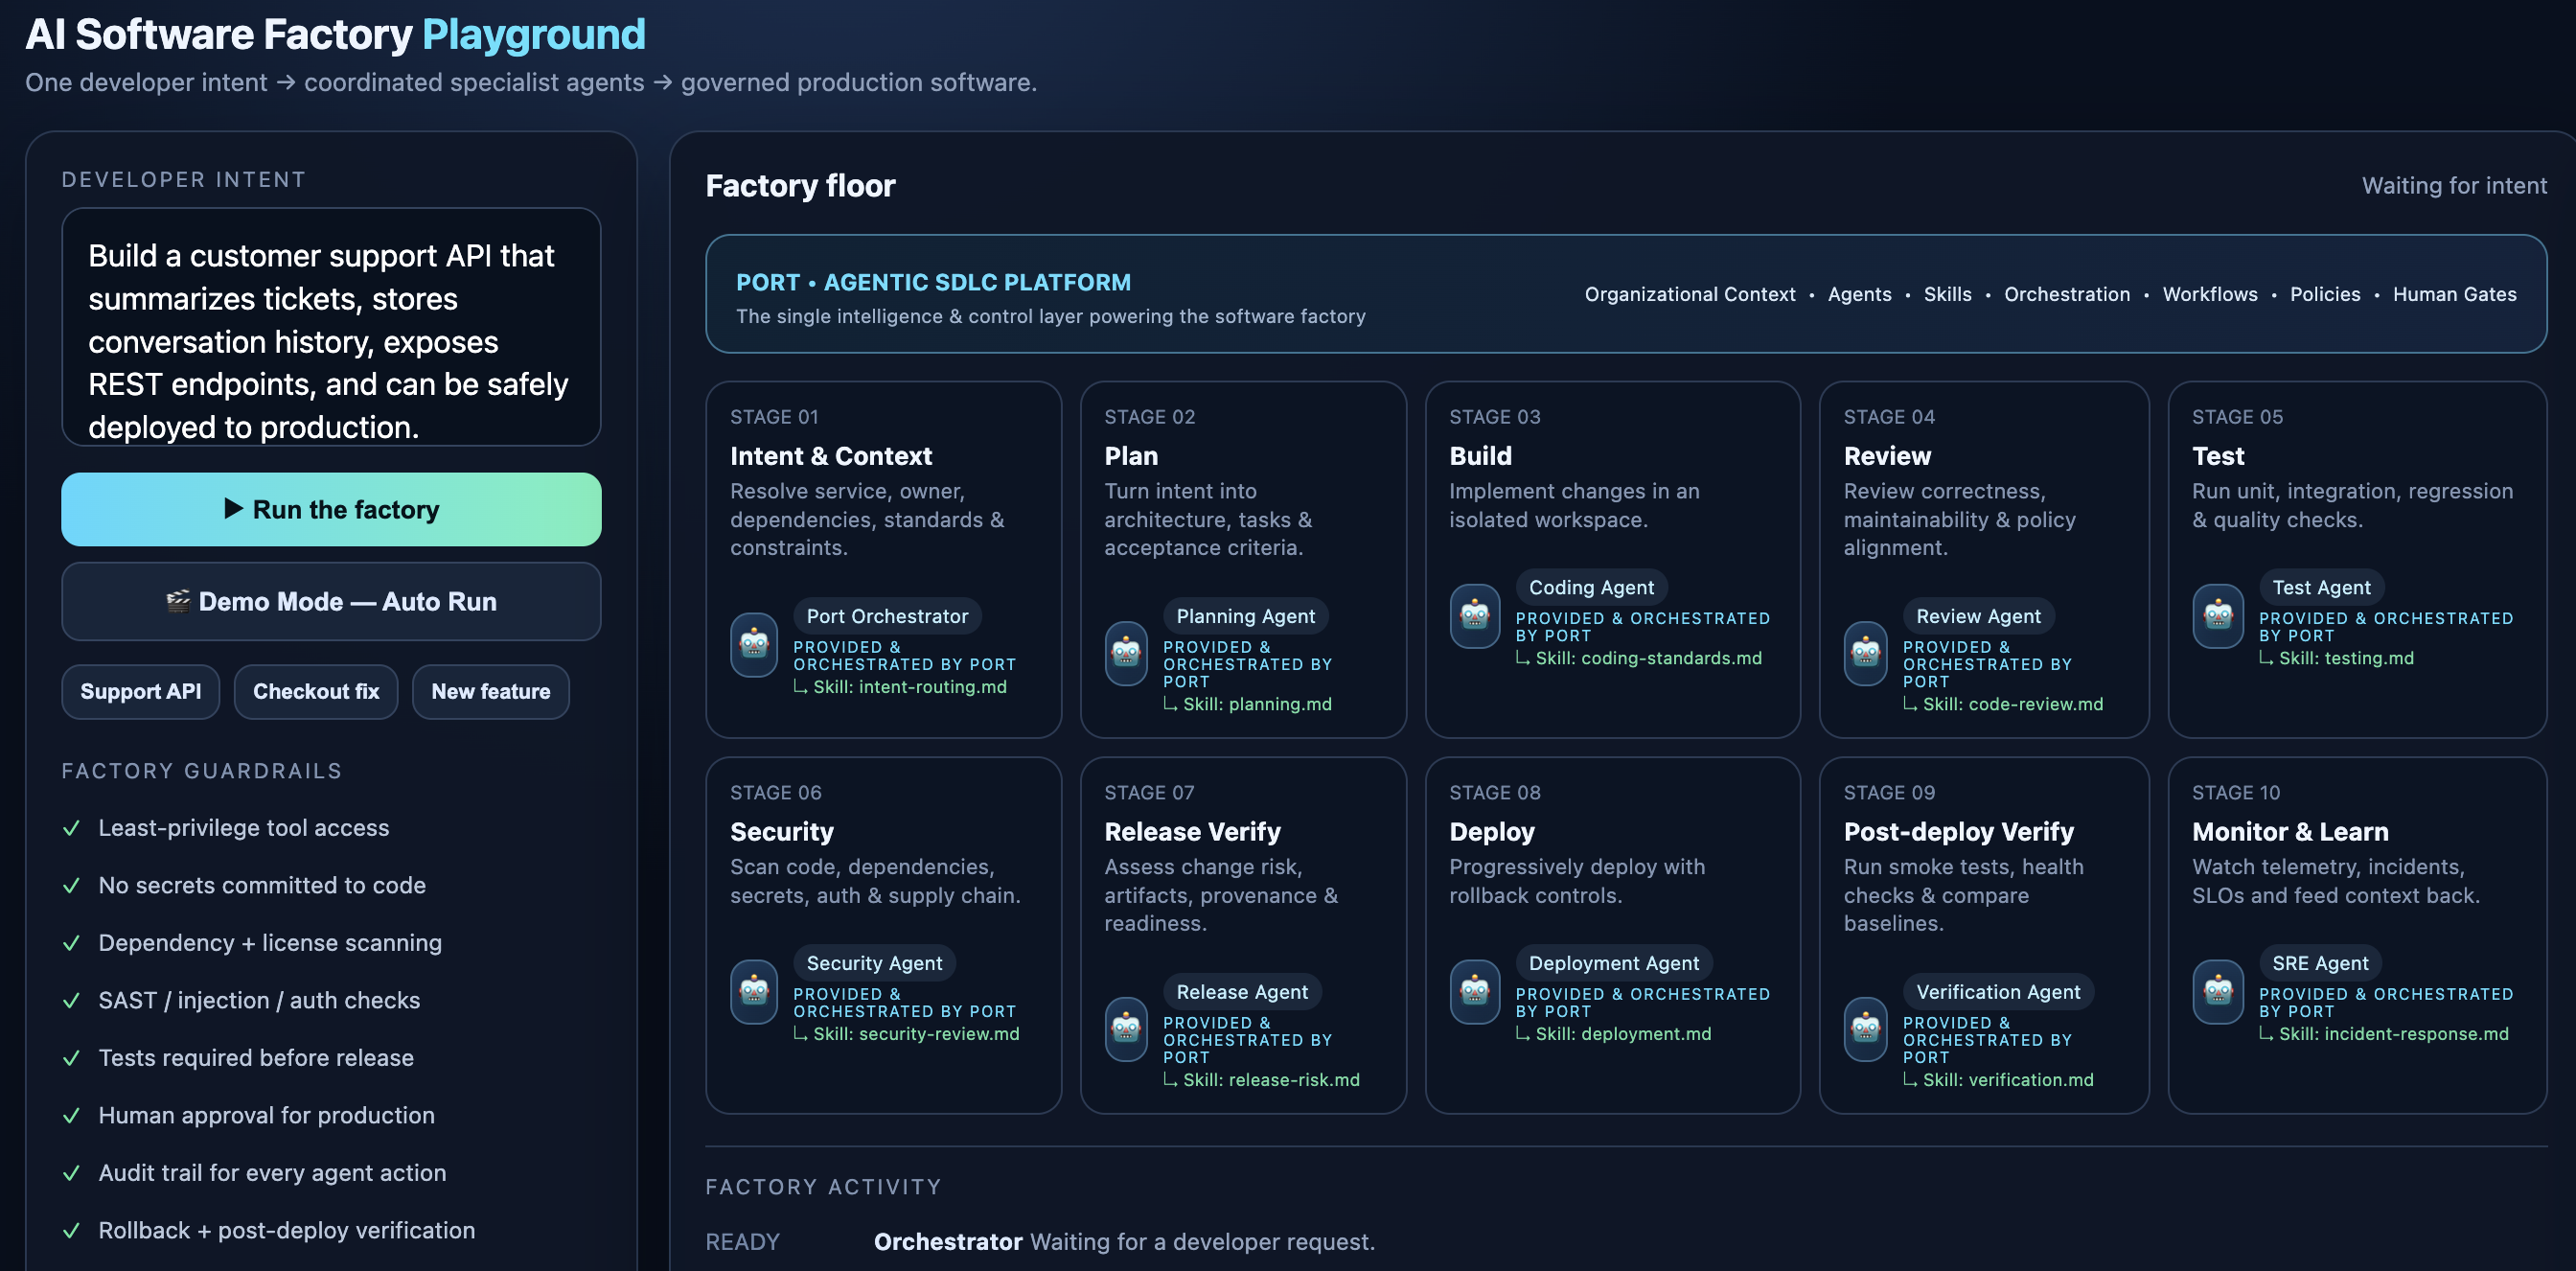Click the checkmark beside Least-privilege tool access
2576x1271 pixels.
tap(72, 829)
